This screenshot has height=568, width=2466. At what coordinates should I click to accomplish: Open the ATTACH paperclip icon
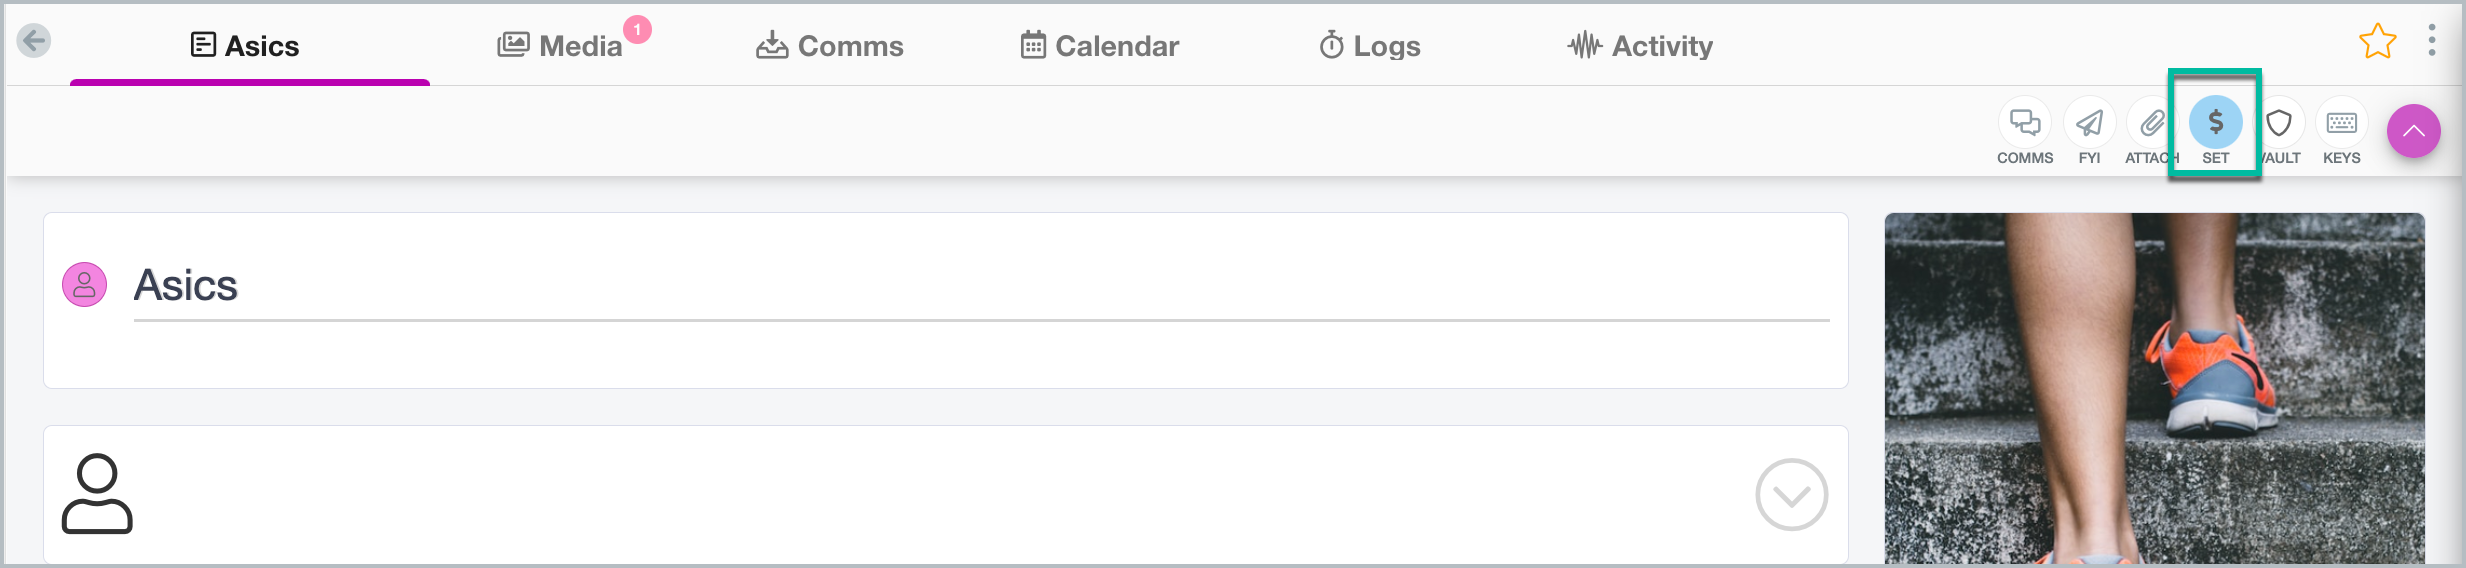point(2151,123)
